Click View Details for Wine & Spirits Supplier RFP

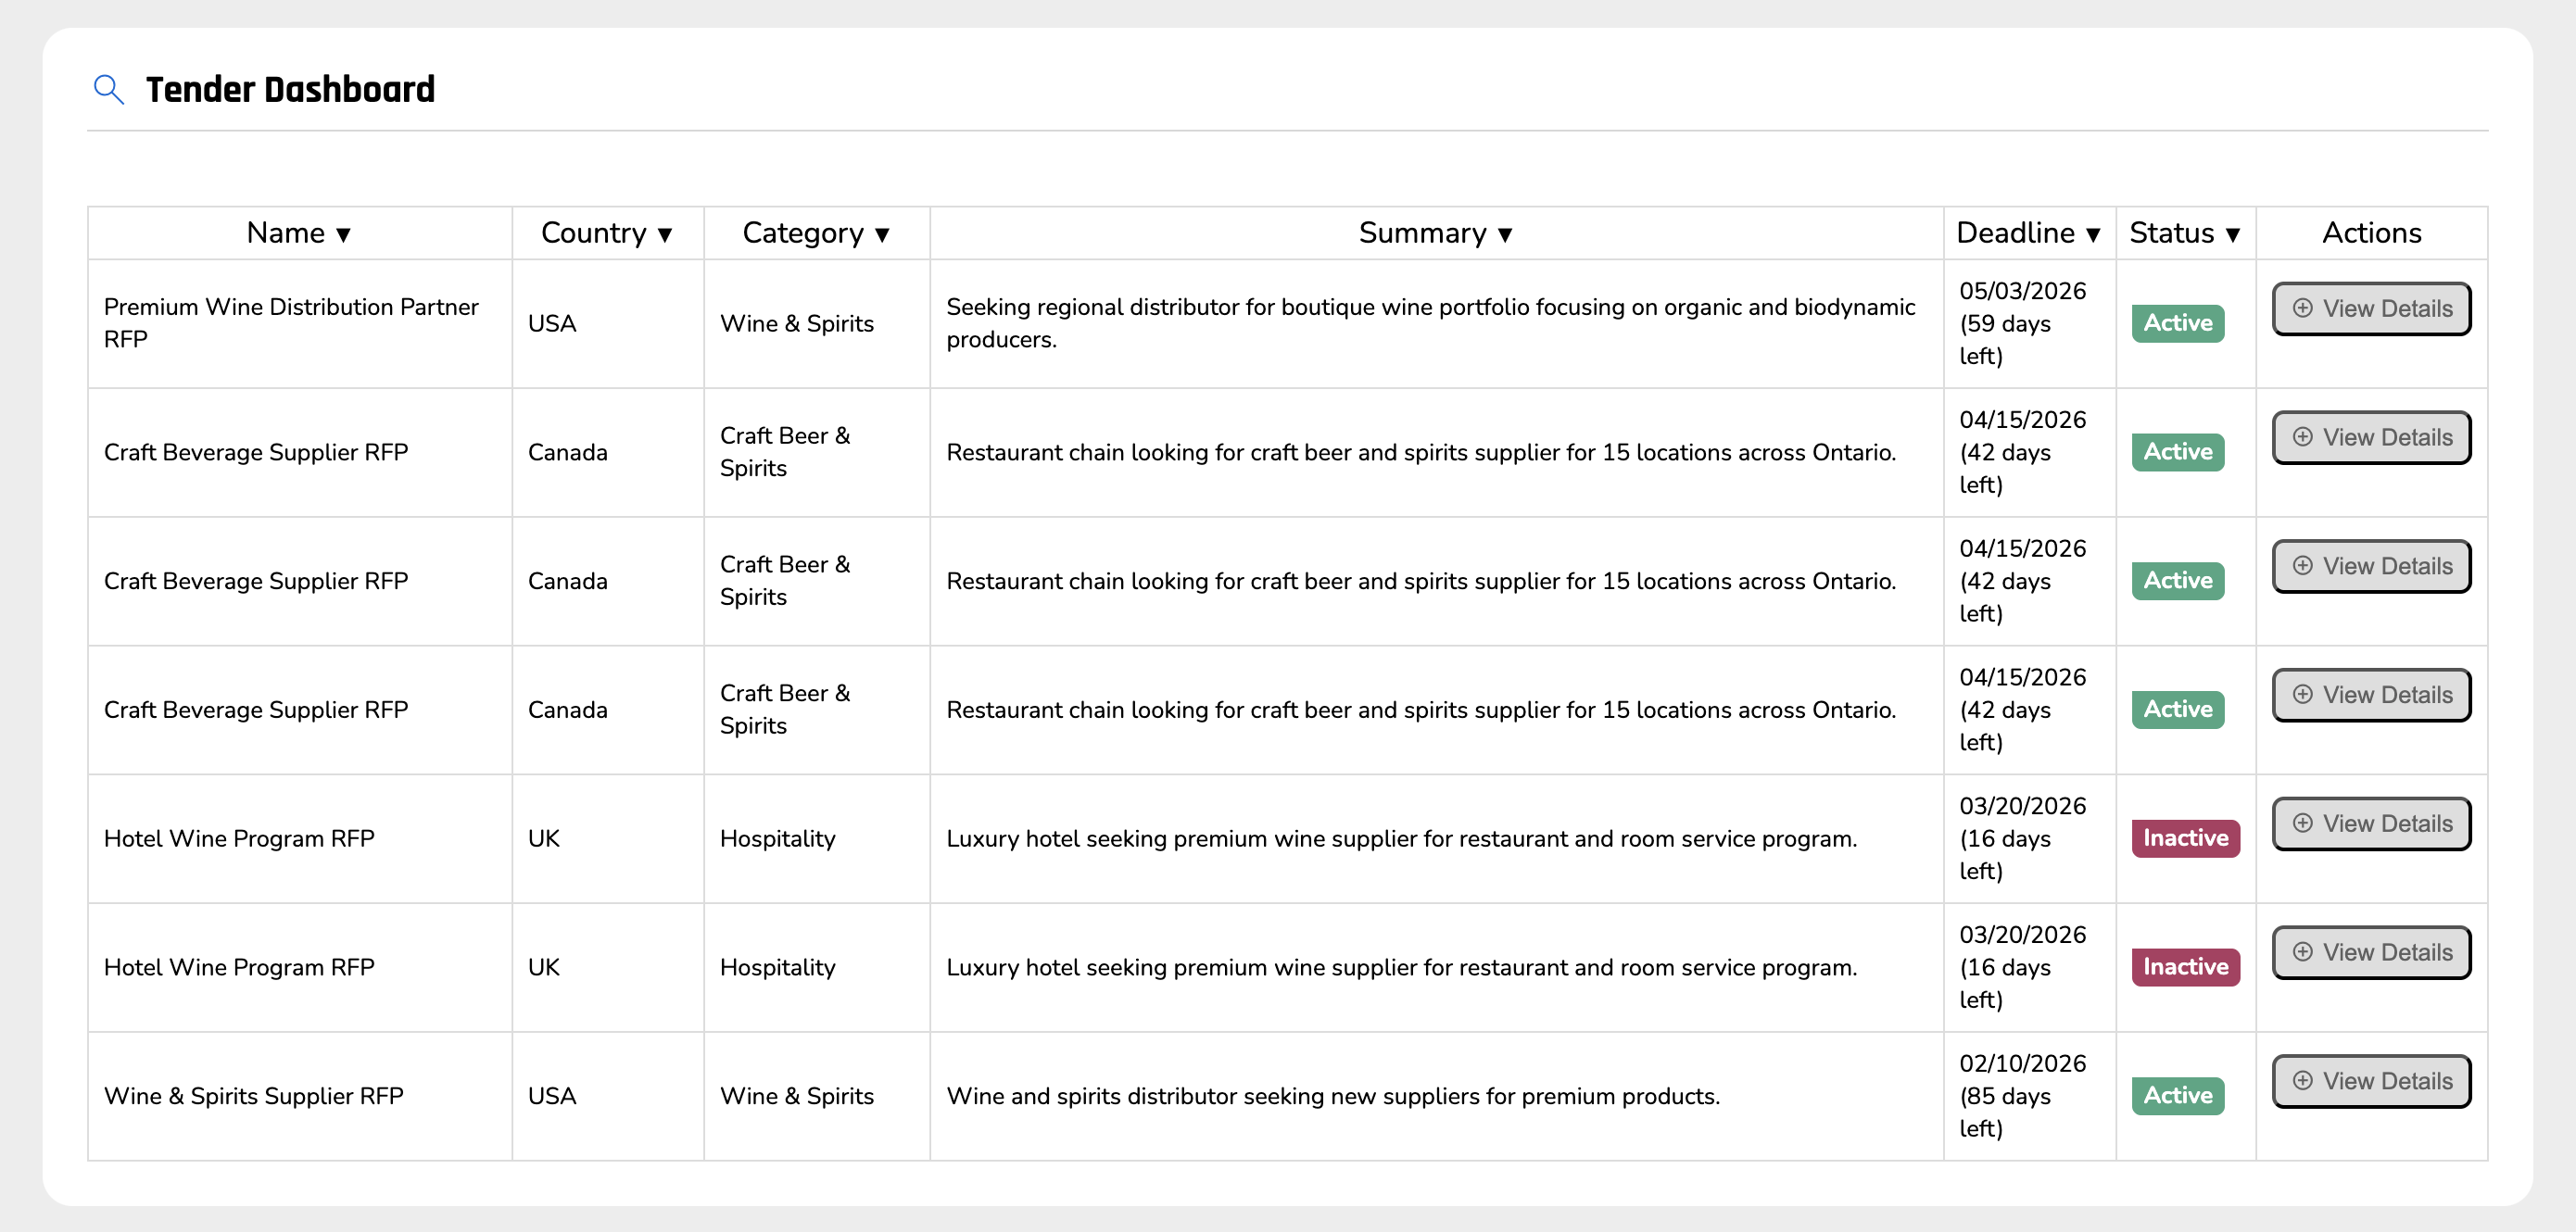[2371, 1082]
